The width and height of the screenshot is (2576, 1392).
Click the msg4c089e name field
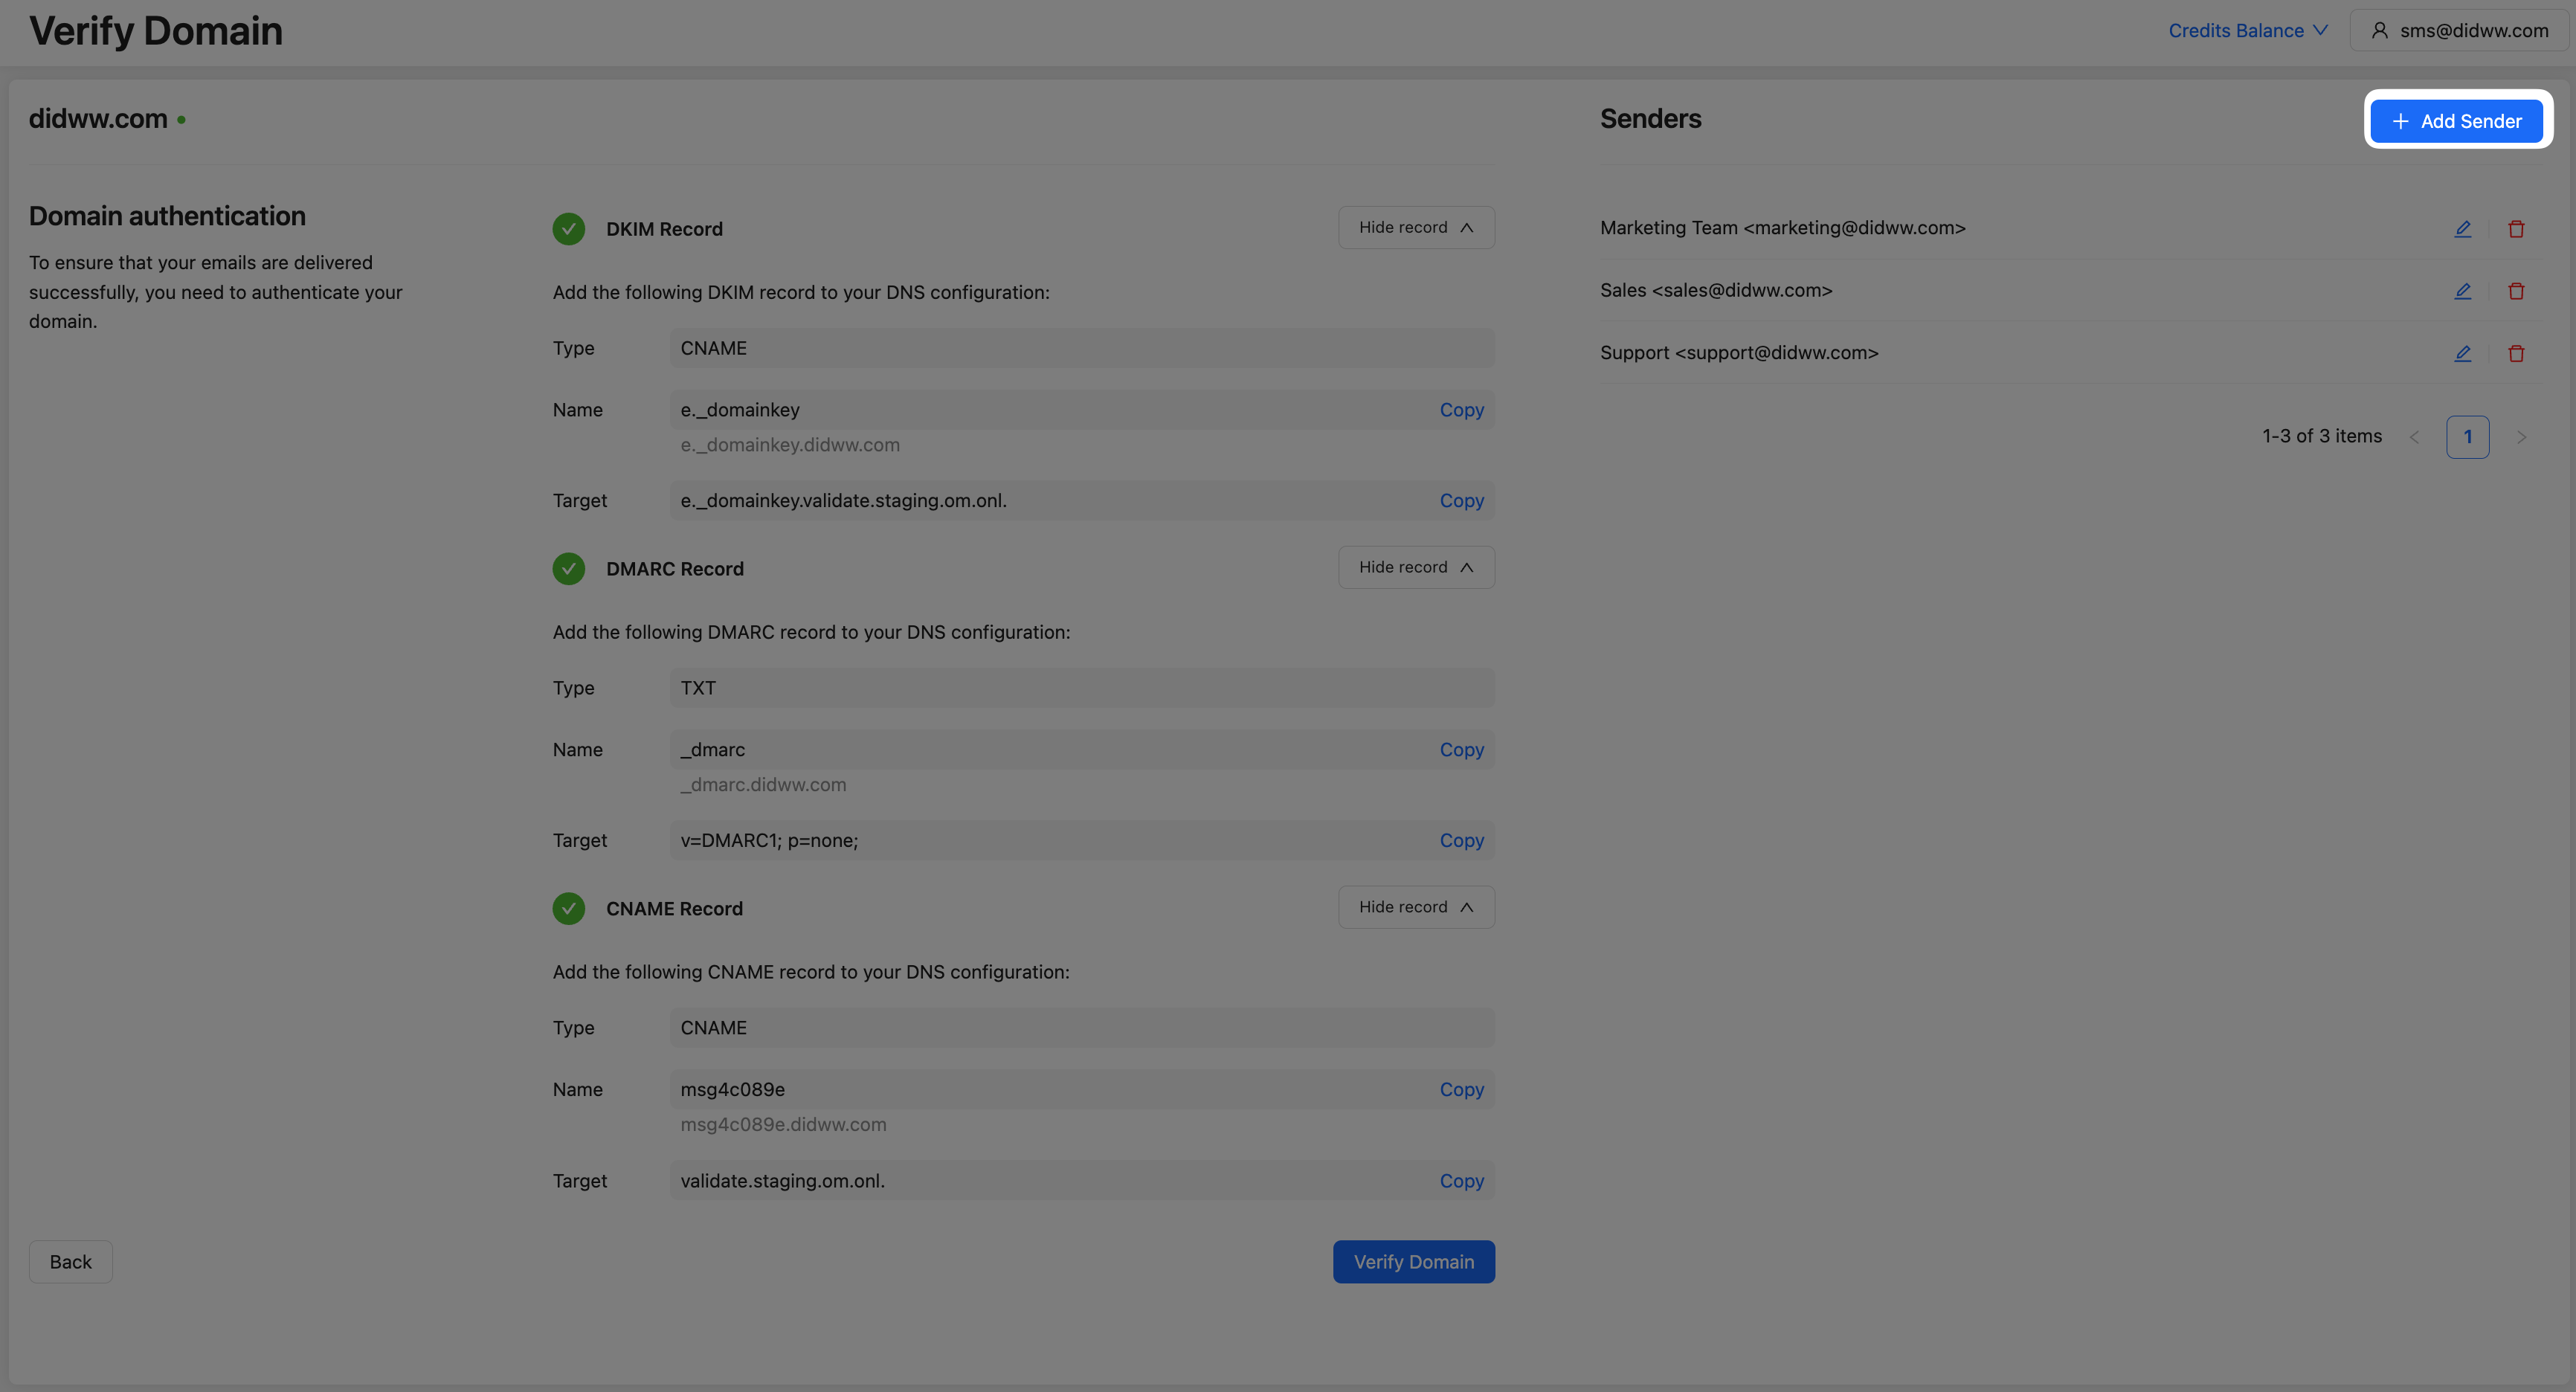pyautogui.click(x=1050, y=1089)
